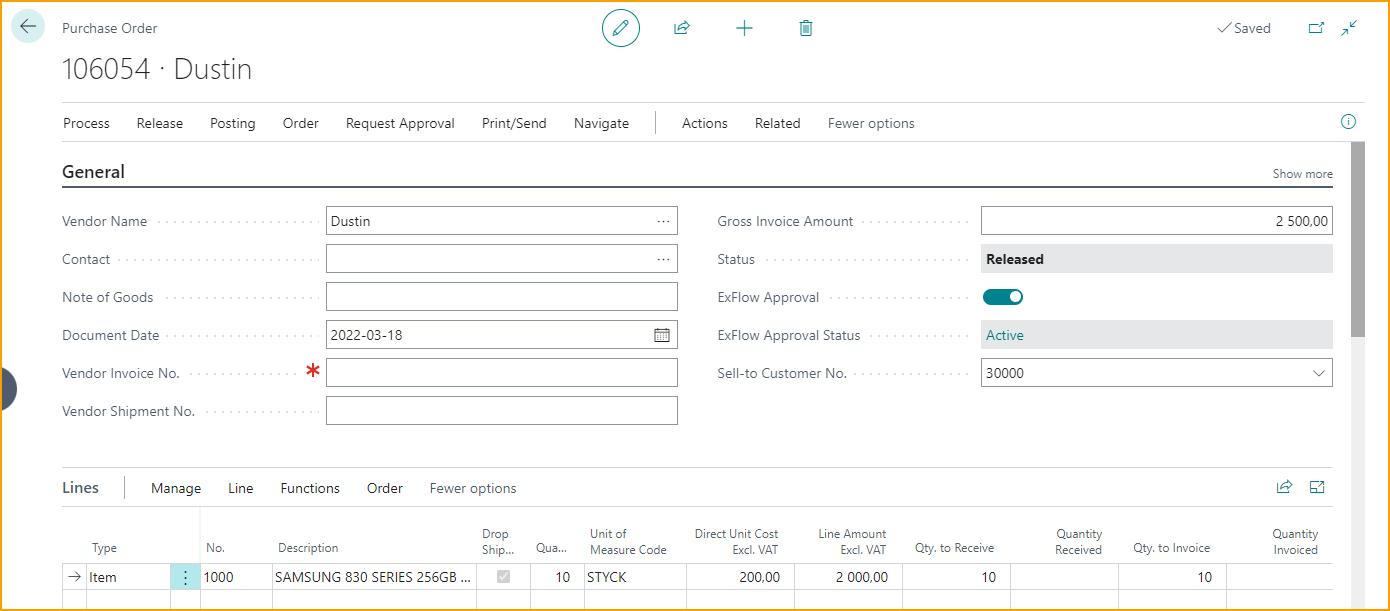Maximize the Lines section icon
This screenshot has width=1390, height=611.
coord(1317,487)
